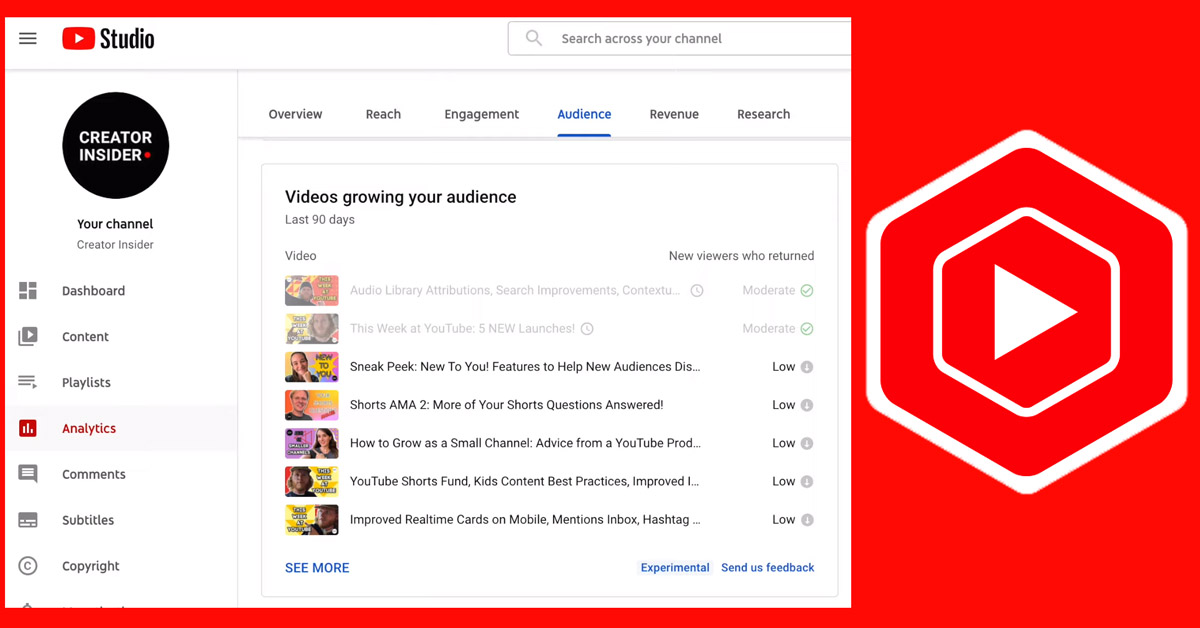Image resolution: width=1200 pixels, height=628 pixels.
Task: Open This Week at YouTube 5 NEW Launches thumbnail
Action: tap(312, 329)
